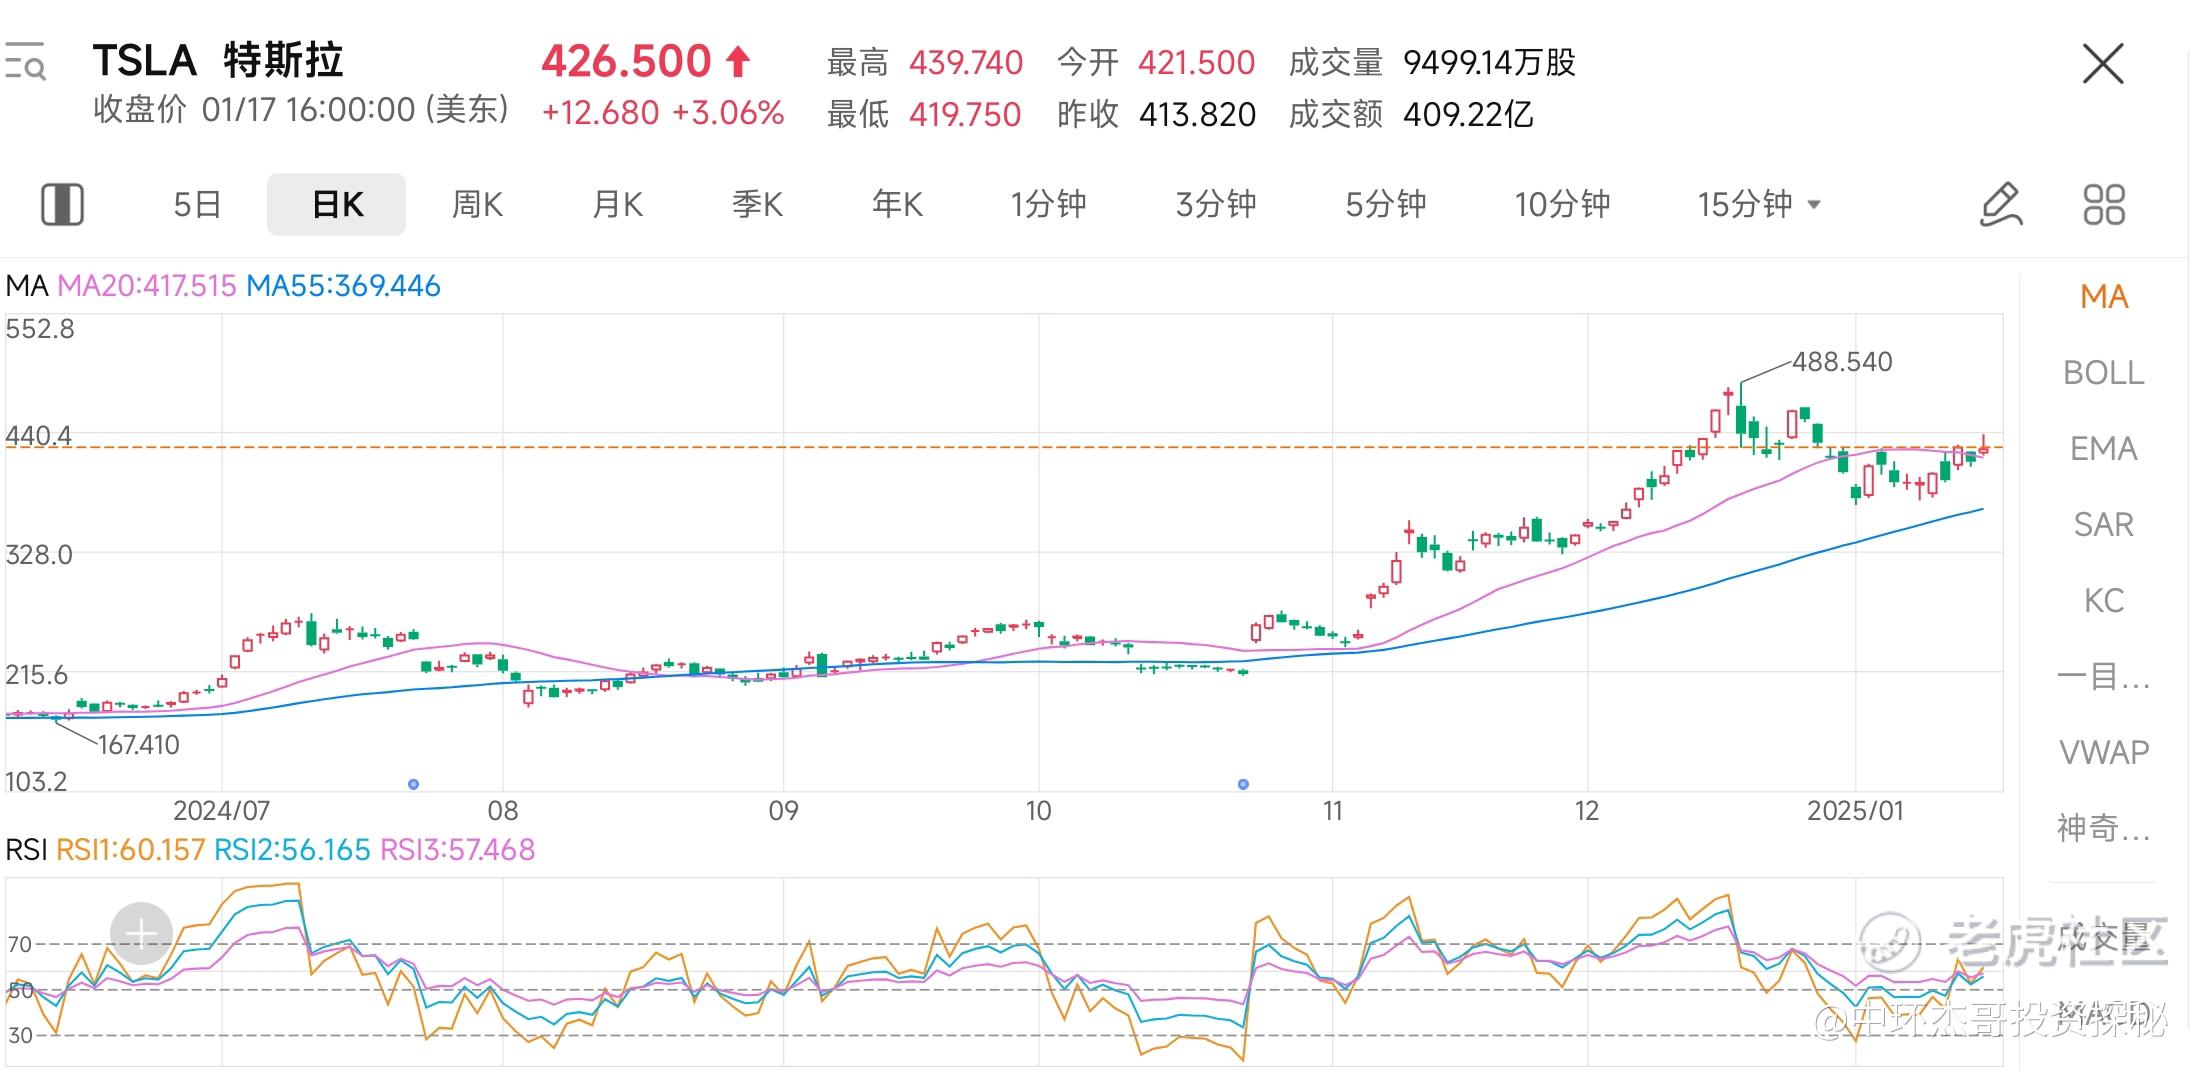
Task: Click the 今开 421.500 value
Action: click(1196, 63)
